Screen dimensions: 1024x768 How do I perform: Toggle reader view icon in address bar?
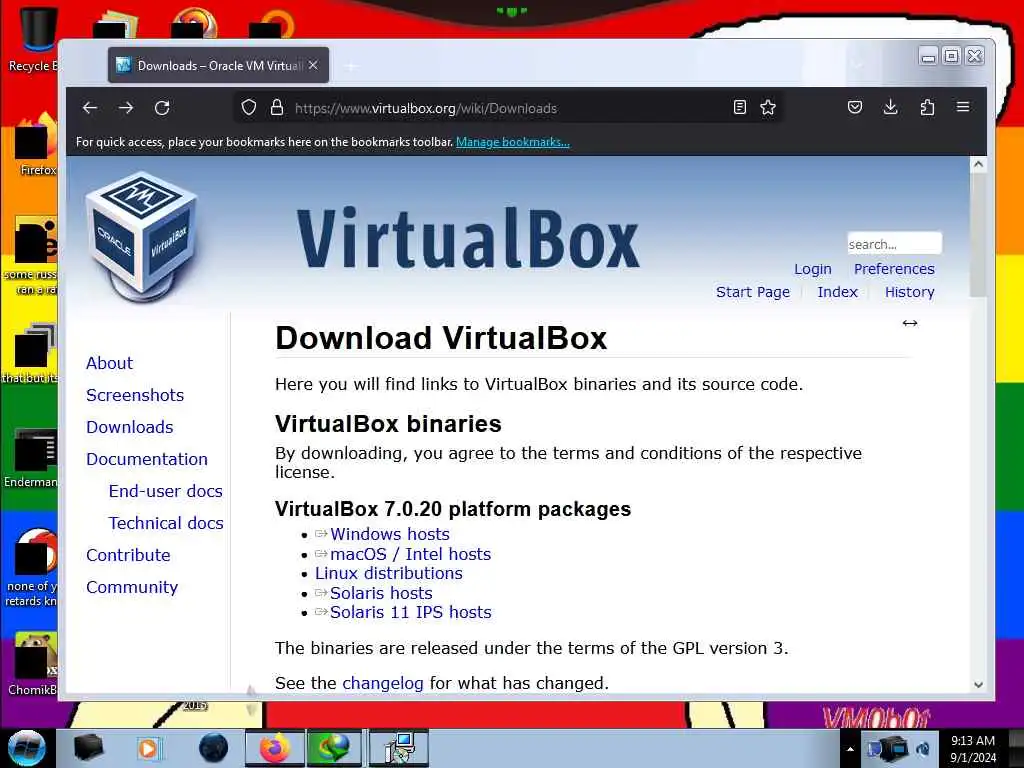739,108
